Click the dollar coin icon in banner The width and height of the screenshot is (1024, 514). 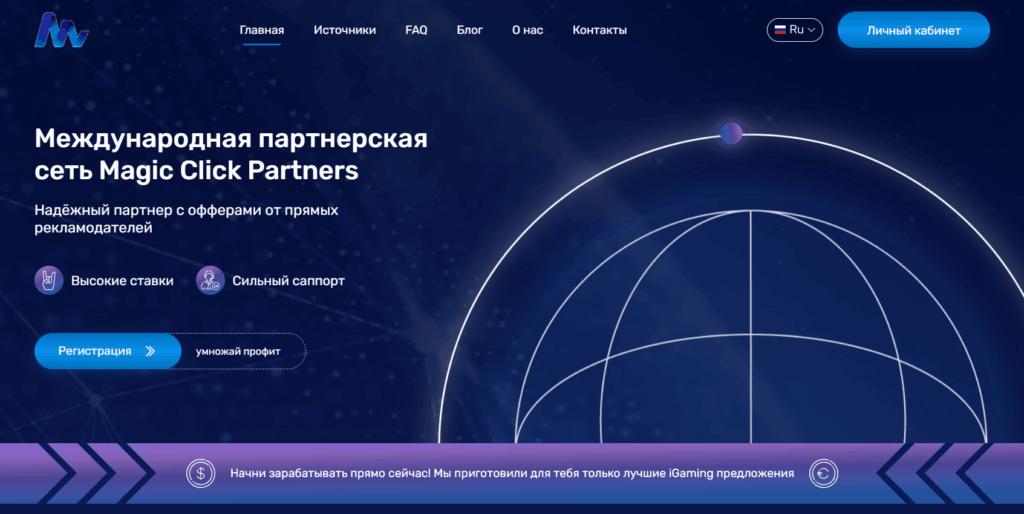[200, 474]
